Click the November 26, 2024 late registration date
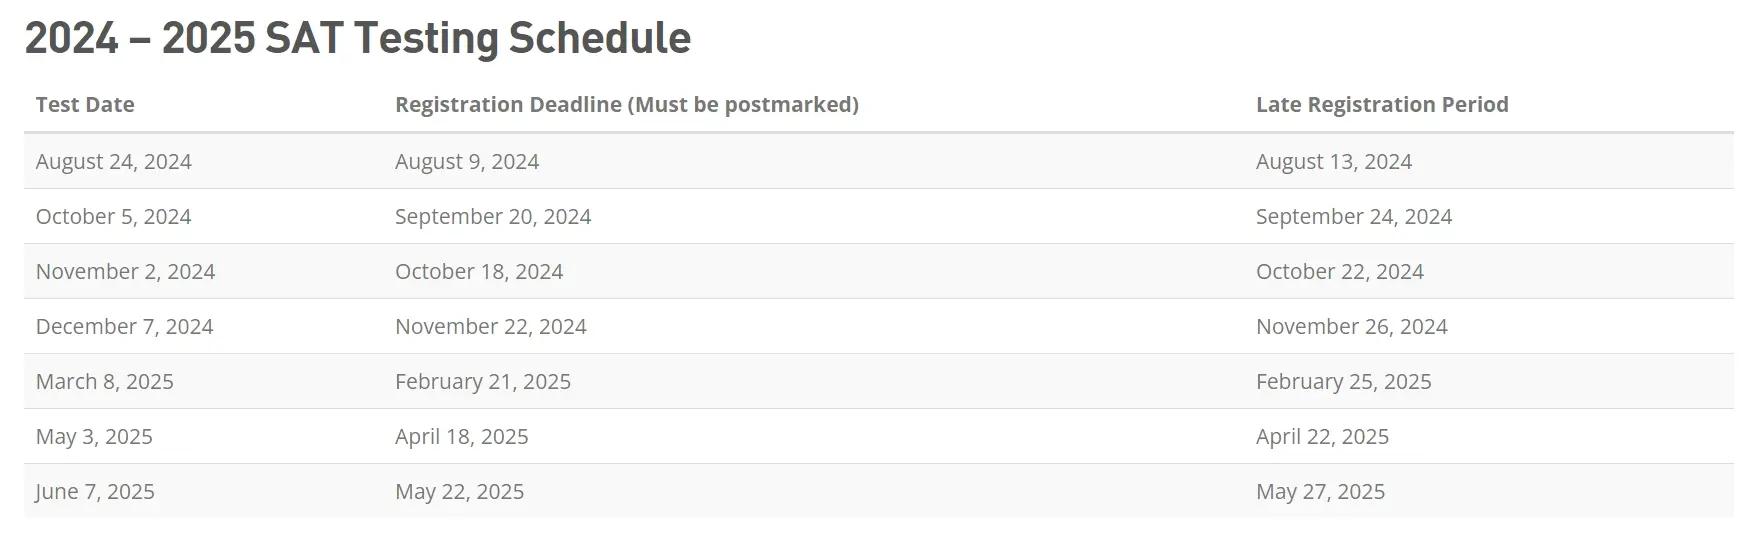This screenshot has width=1747, height=538. [x=1352, y=327]
